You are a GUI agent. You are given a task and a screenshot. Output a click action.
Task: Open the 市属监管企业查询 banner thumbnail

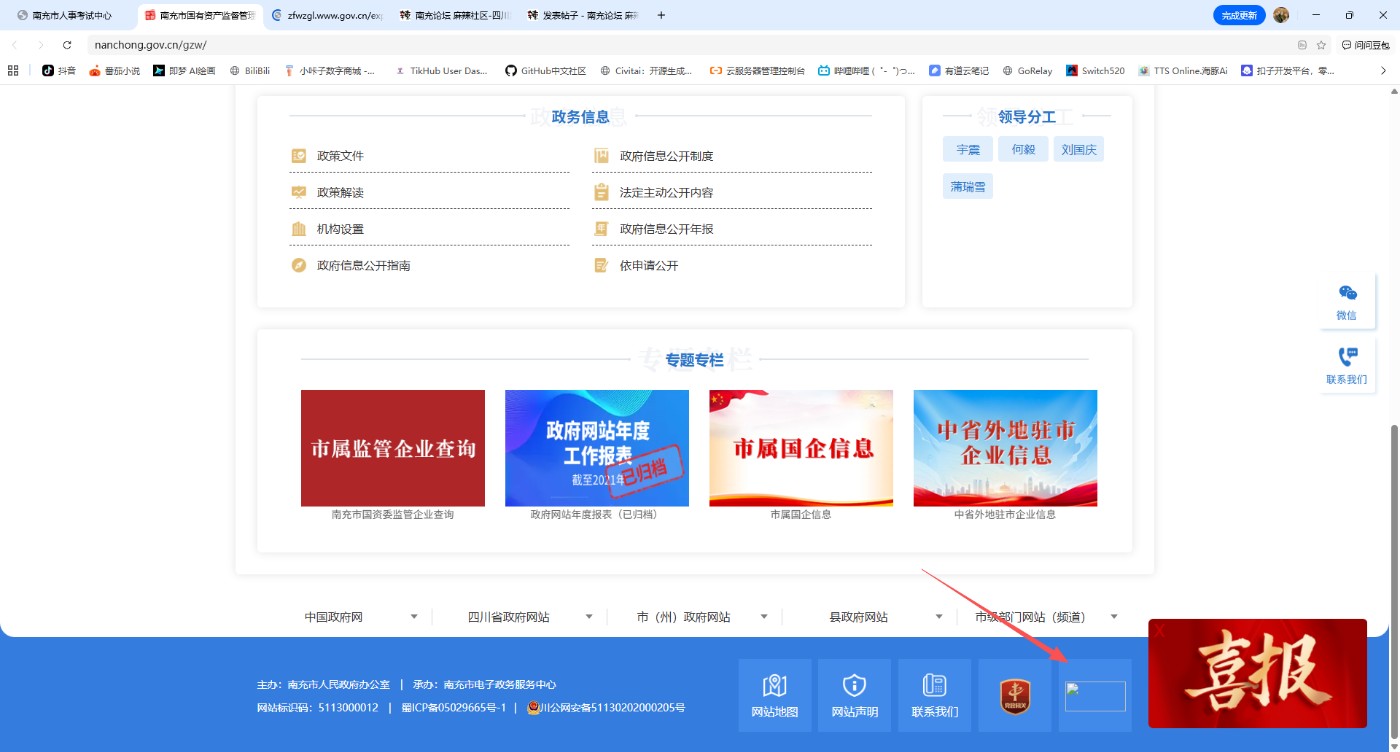point(393,448)
